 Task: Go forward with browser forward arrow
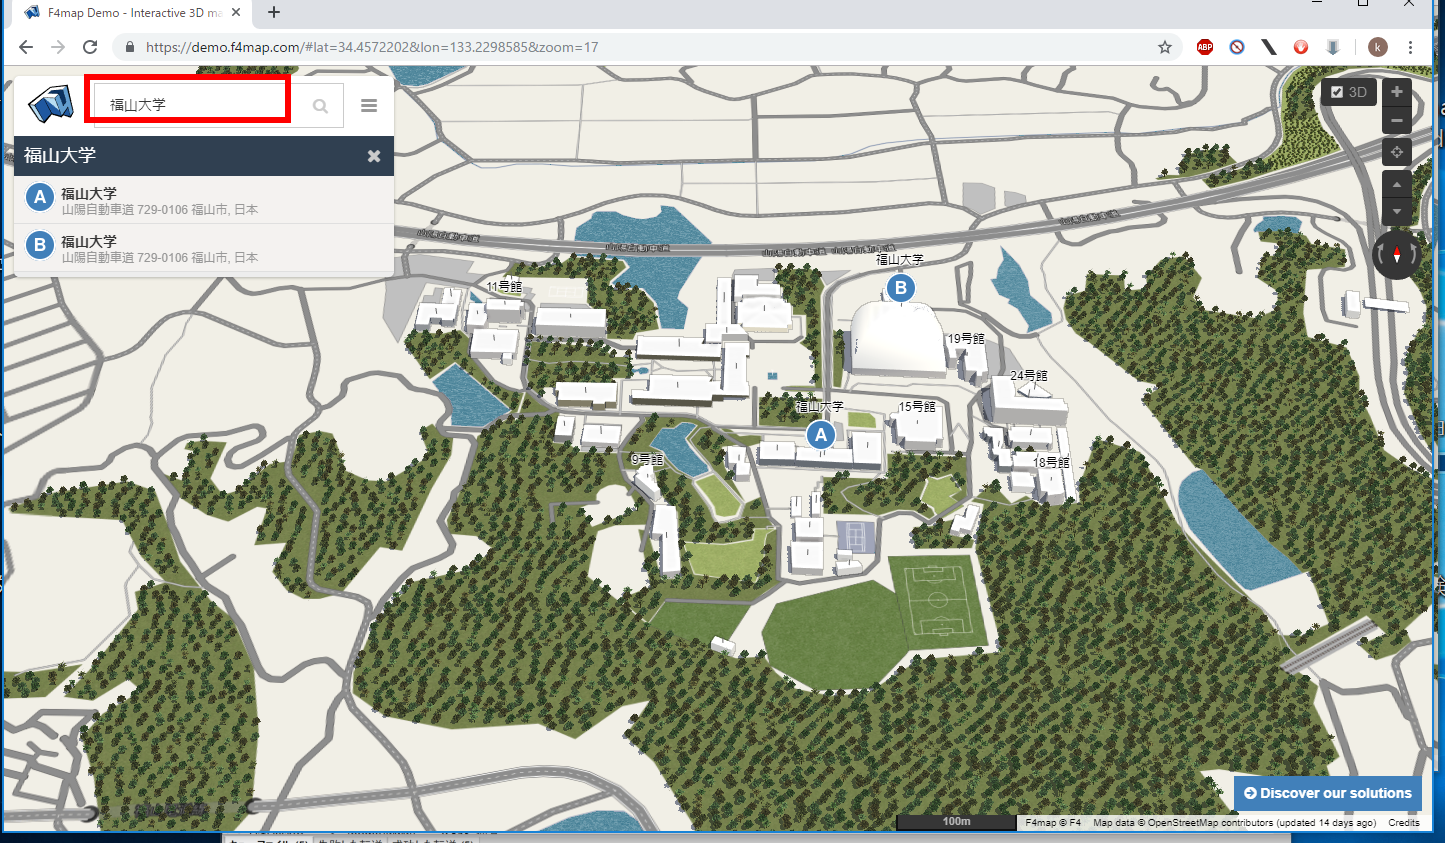(x=58, y=47)
